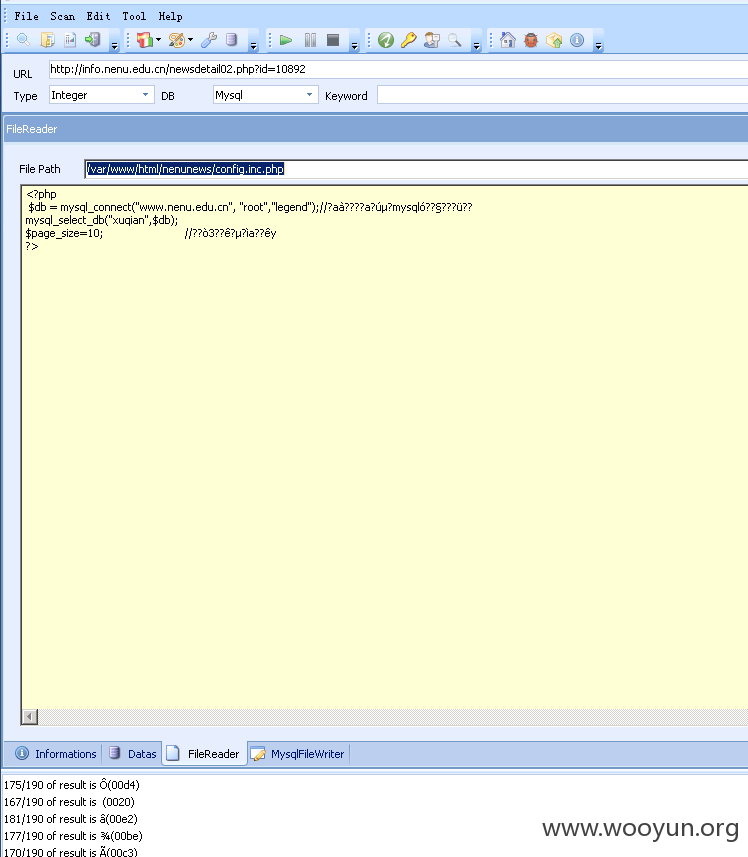Click the user with card icon
The width and height of the screenshot is (748, 857).
point(432,40)
